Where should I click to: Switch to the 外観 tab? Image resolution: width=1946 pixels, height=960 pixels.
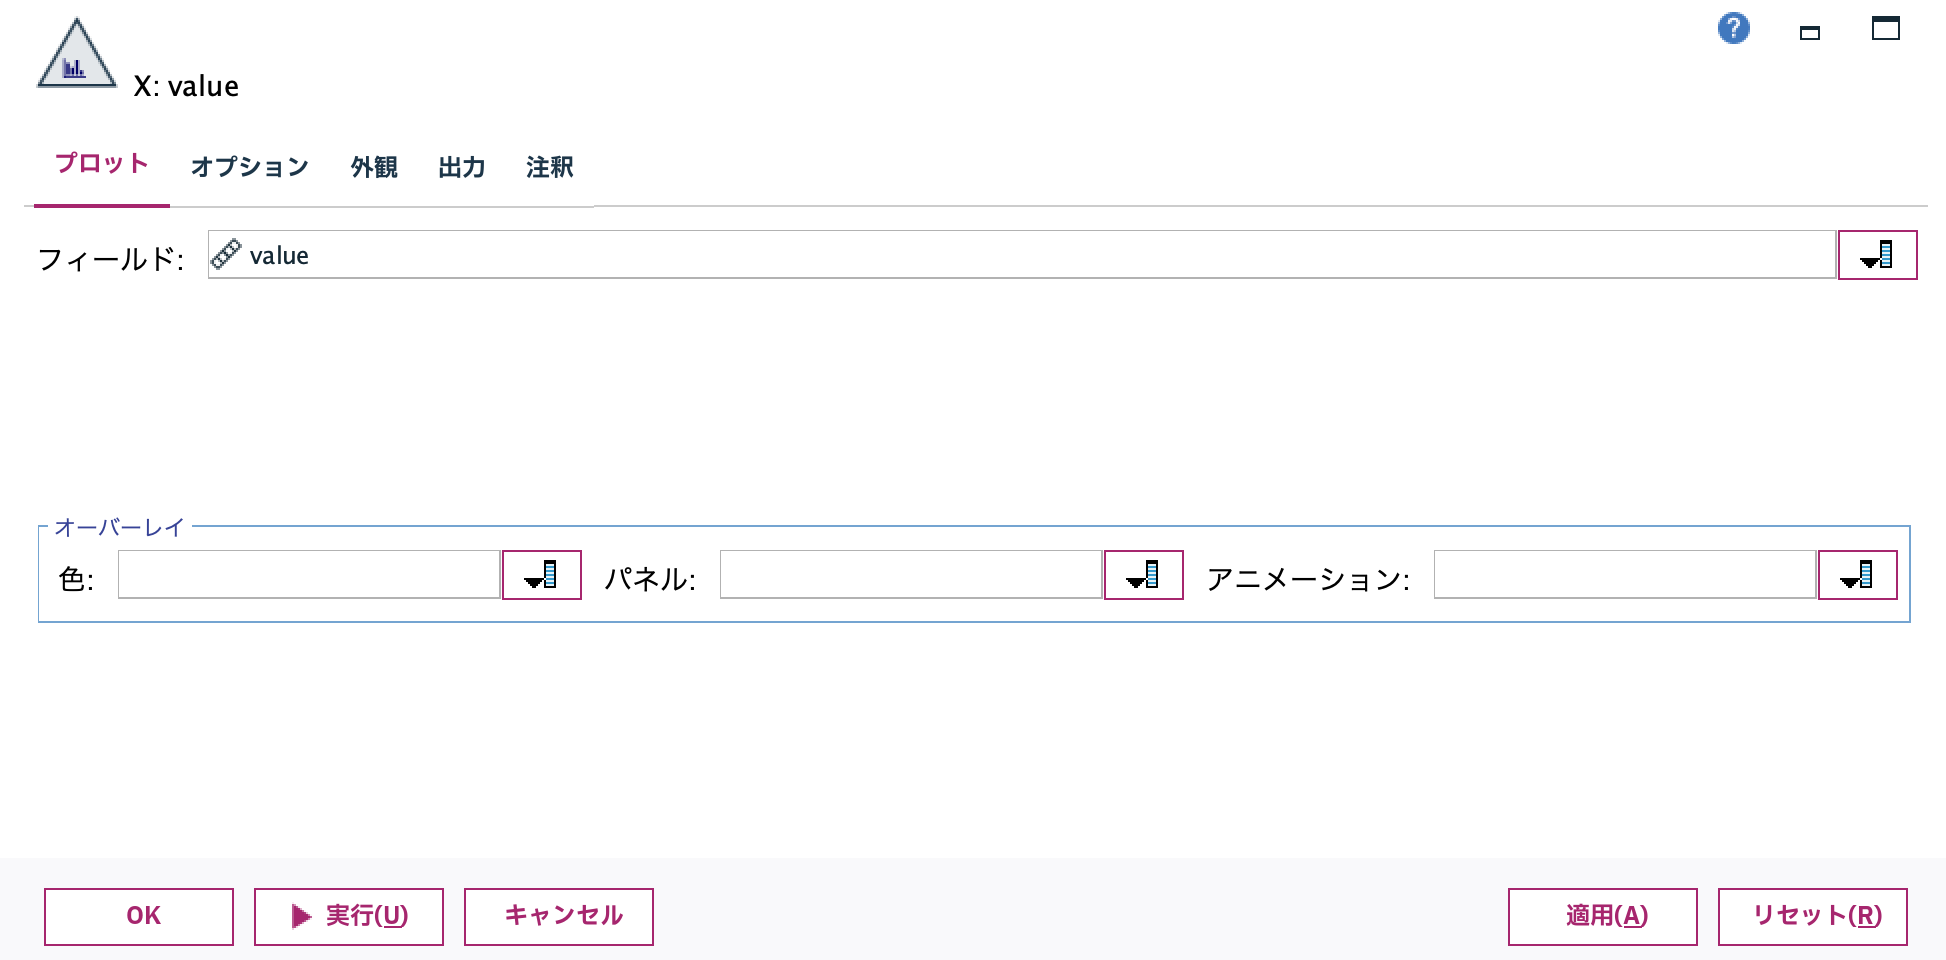pos(372,167)
